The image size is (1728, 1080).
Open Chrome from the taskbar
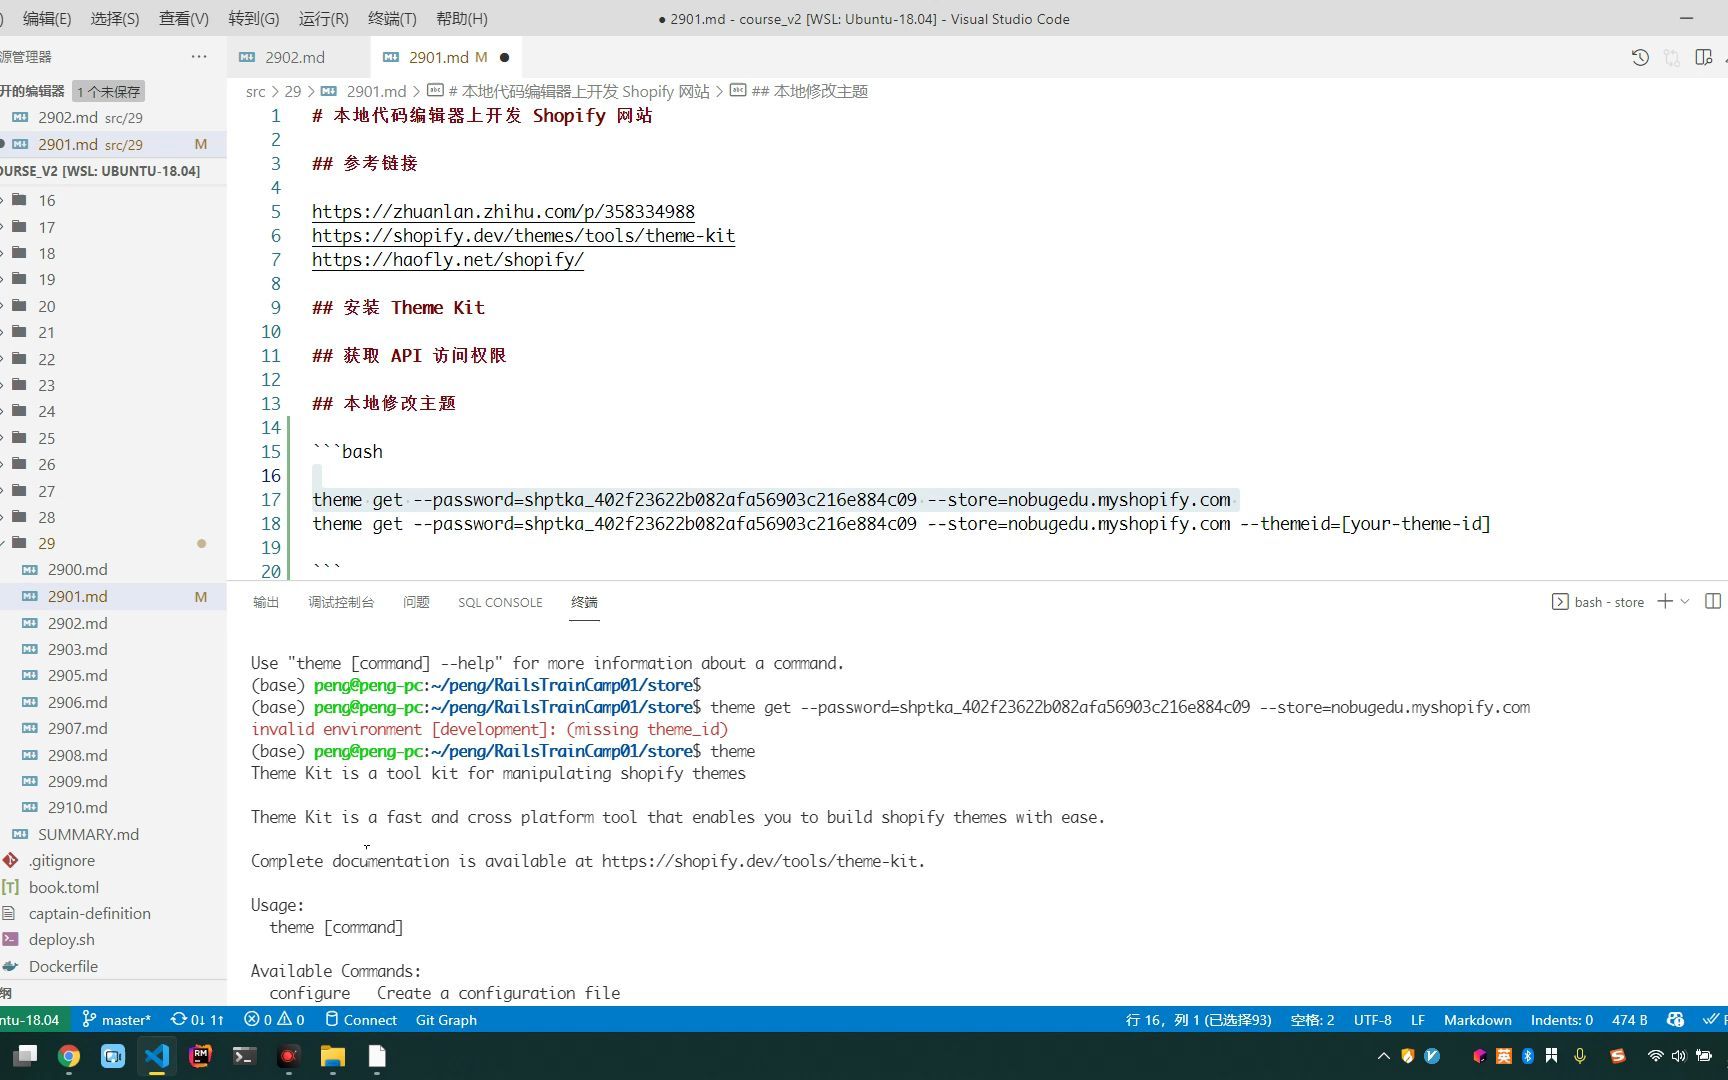click(69, 1056)
